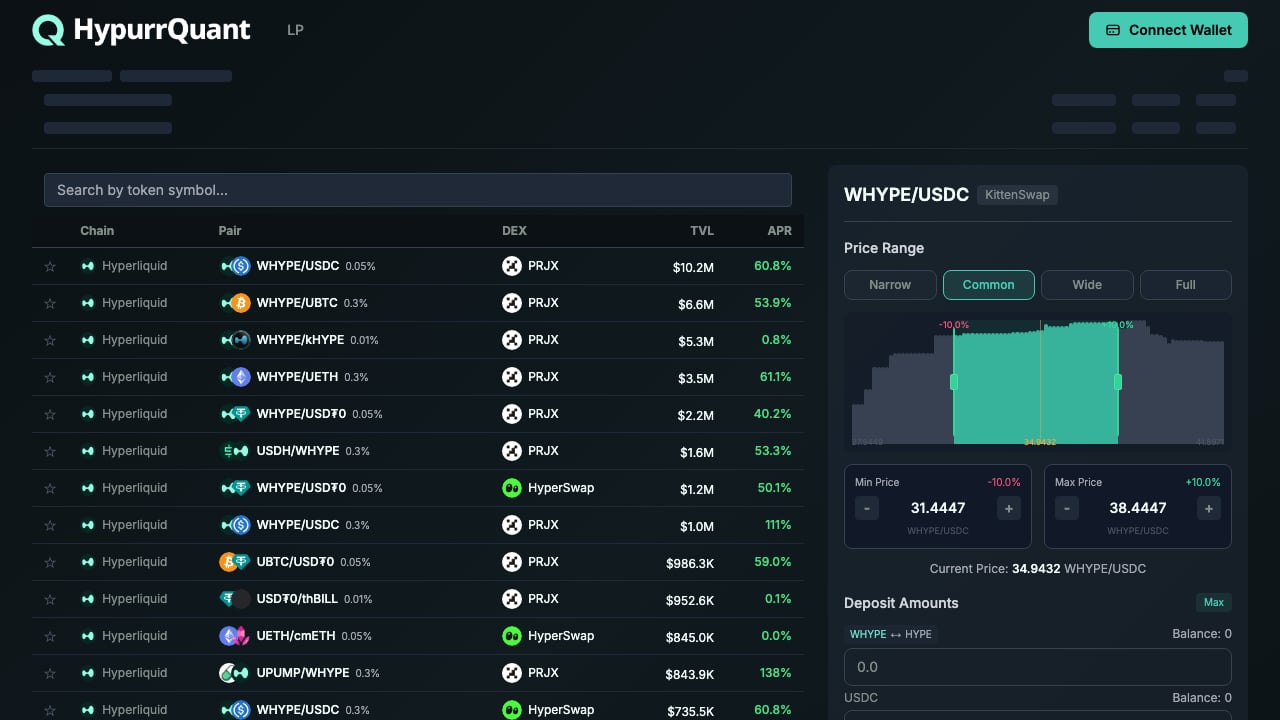Click the PRJX logo in the WHYPE/UETH row

pyautogui.click(x=512, y=377)
